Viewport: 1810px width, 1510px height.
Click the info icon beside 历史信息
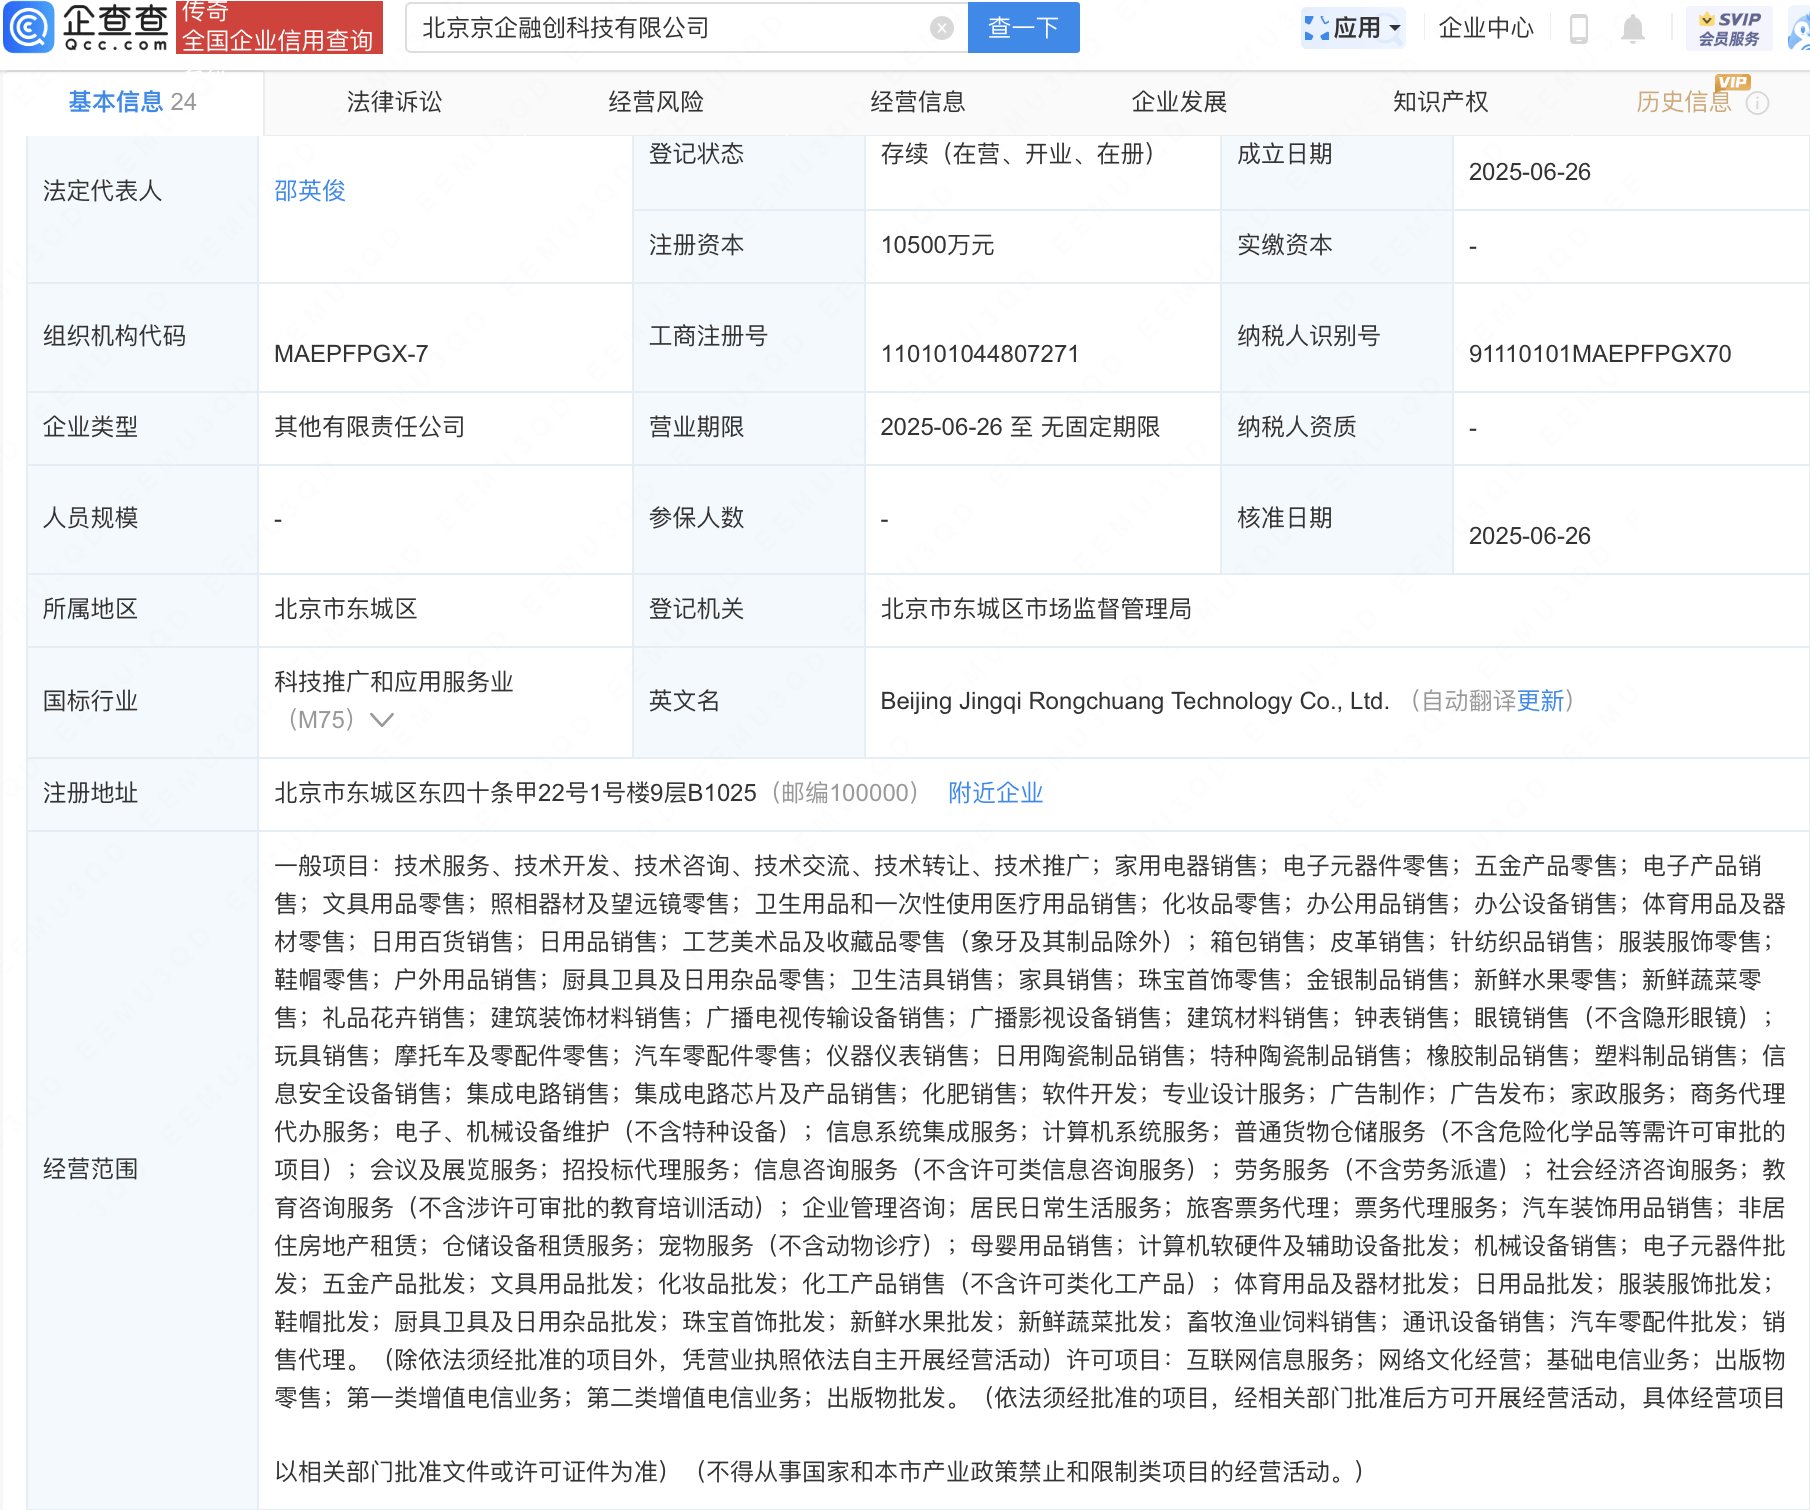pos(1757,103)
